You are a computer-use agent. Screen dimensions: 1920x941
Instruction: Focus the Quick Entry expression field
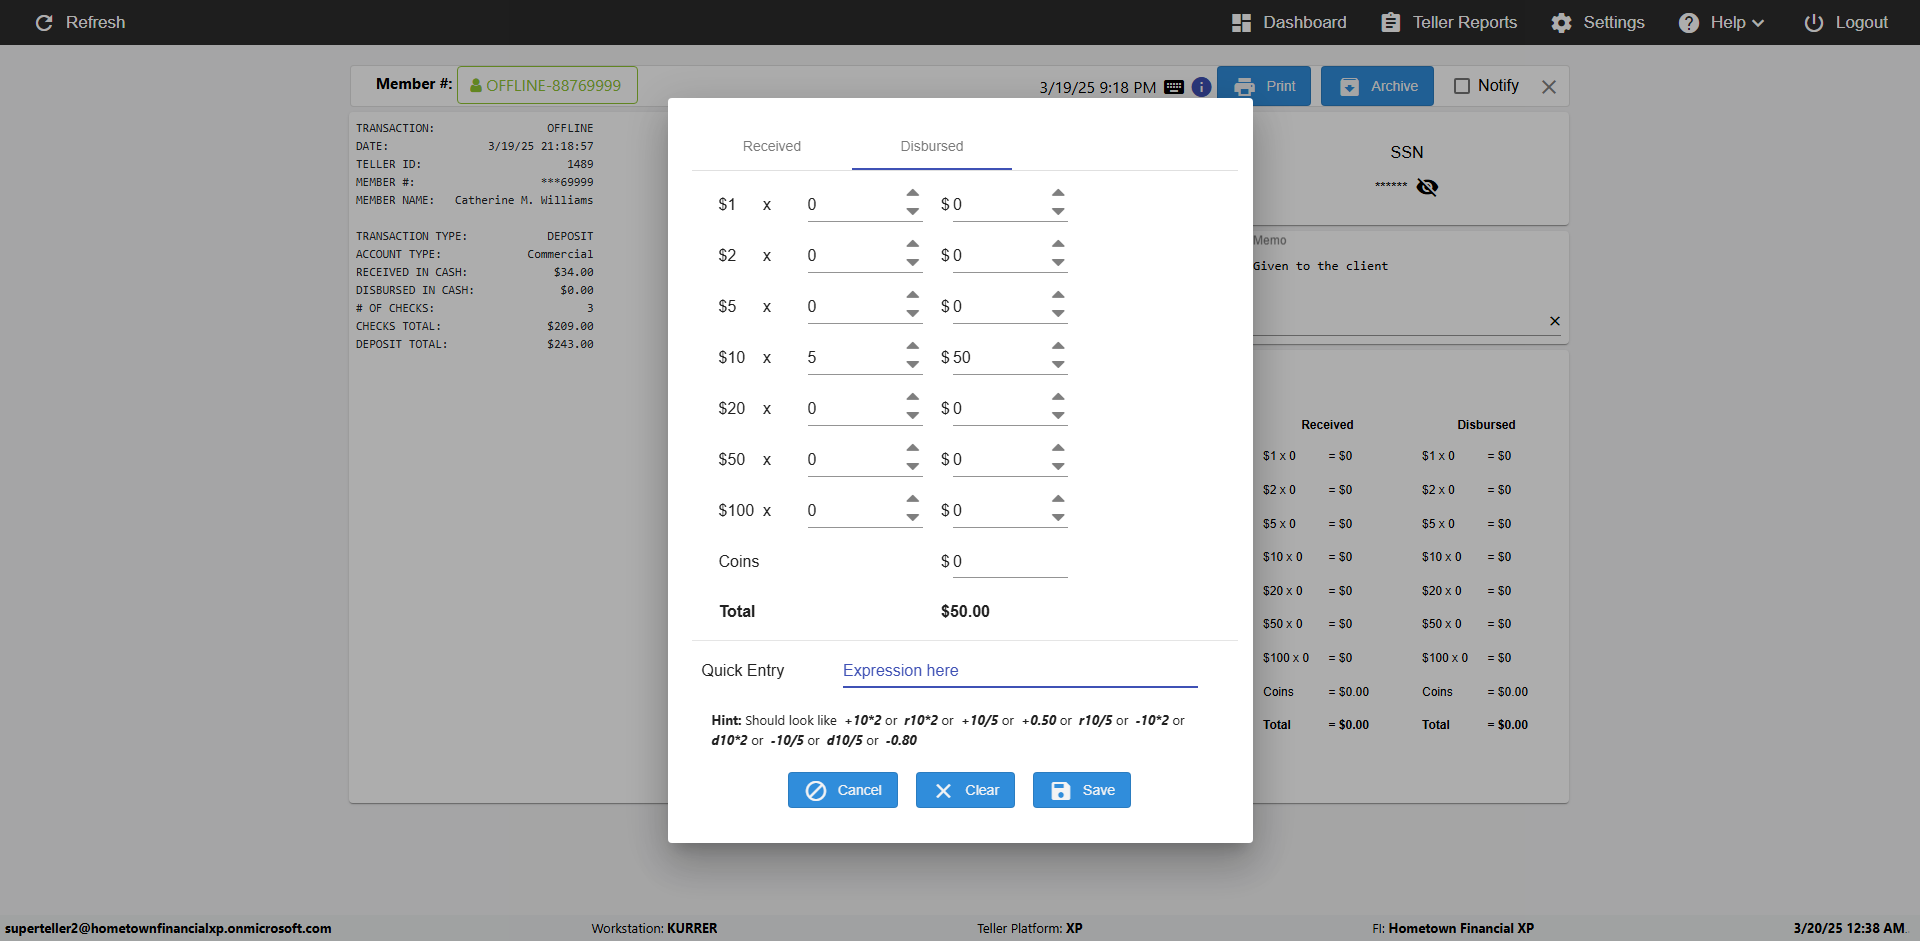click(x=1020, y=670)
